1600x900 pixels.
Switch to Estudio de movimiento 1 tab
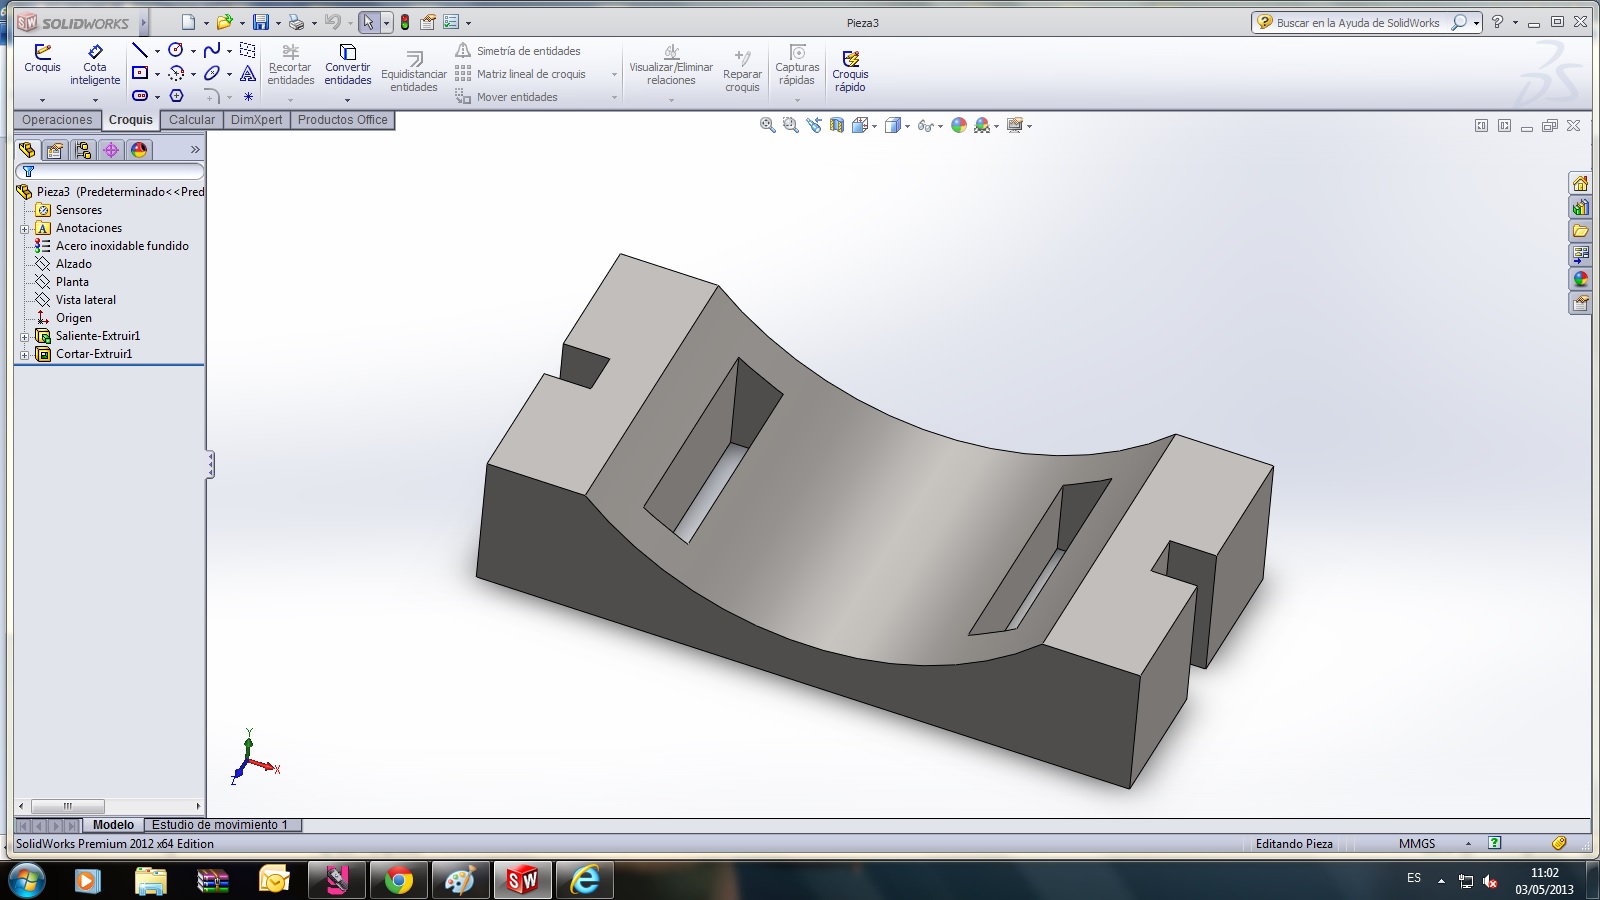pos(219,825)
